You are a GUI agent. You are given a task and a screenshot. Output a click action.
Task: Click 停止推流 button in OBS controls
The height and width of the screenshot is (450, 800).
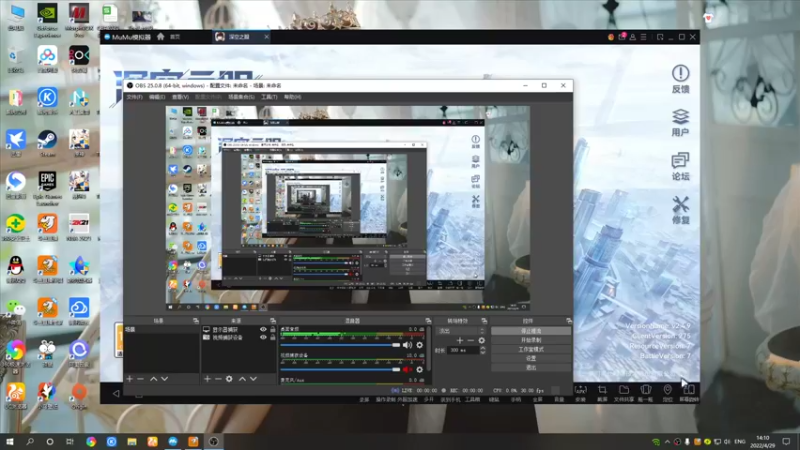[531, 331]
